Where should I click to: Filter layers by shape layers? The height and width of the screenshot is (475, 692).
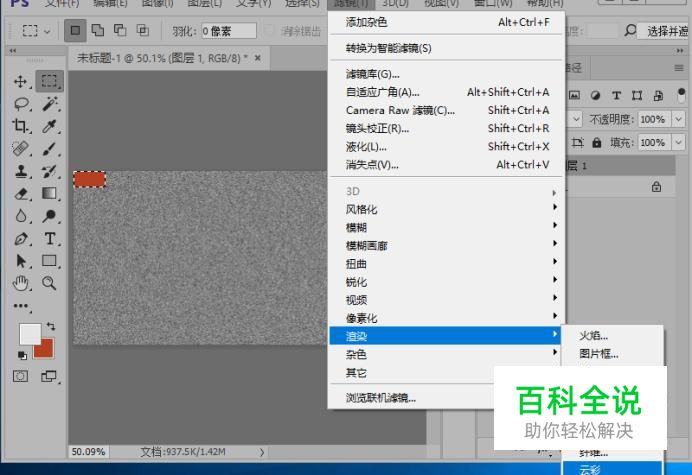click(x=637, y=95)
